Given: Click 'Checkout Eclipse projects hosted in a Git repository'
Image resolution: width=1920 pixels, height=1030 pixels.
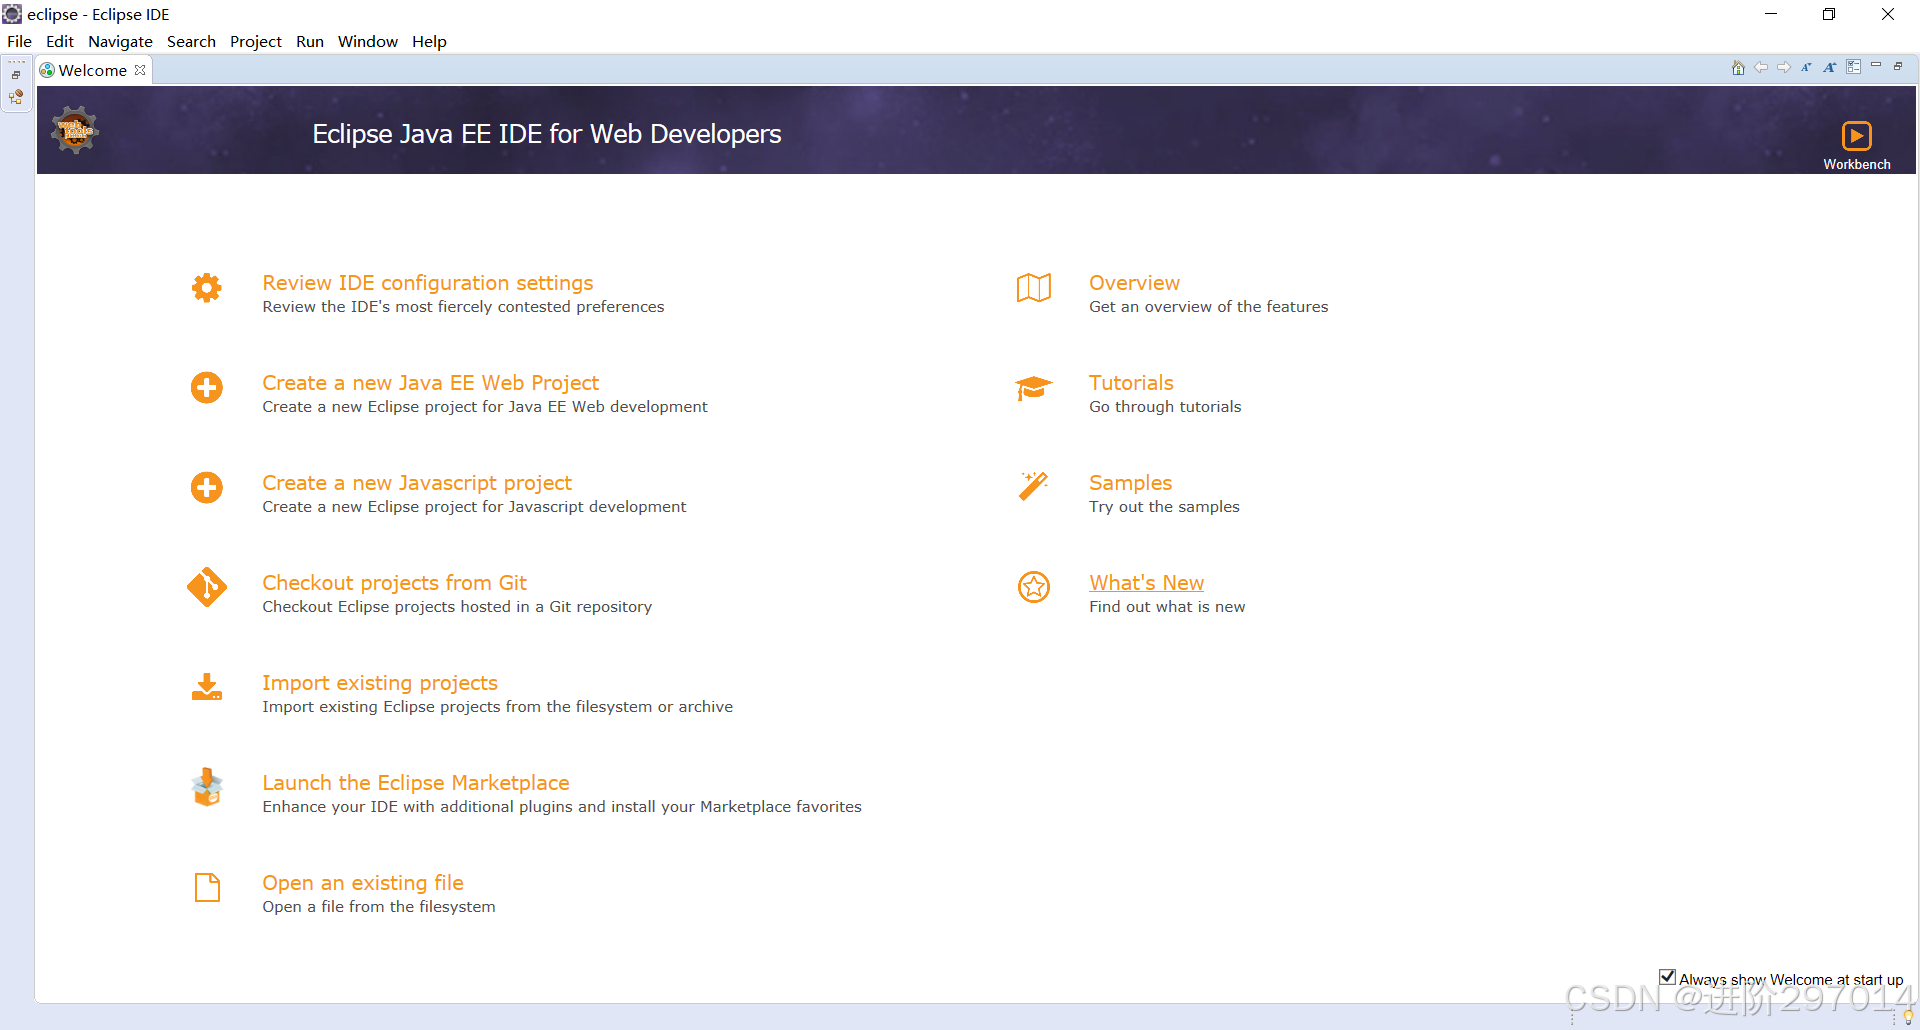Looking at the screenshot, I should tap(457, 607).
